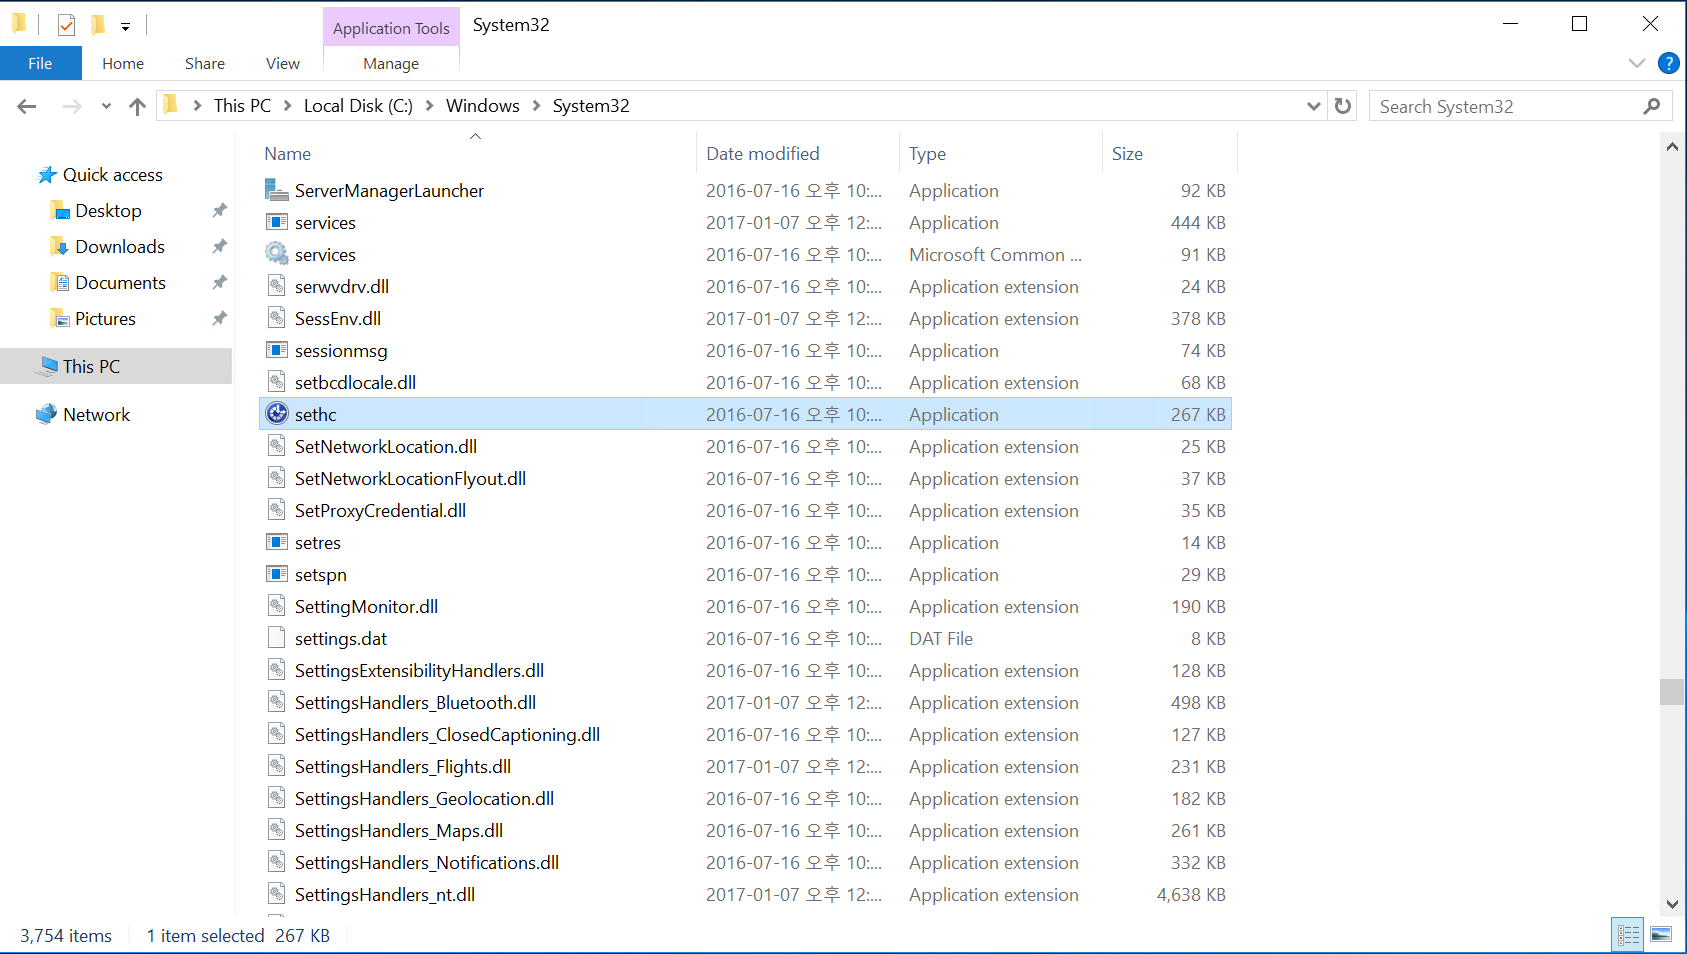Expand the ribbon chevron
1687x954 pixels.
click(x=1636, y=63)
